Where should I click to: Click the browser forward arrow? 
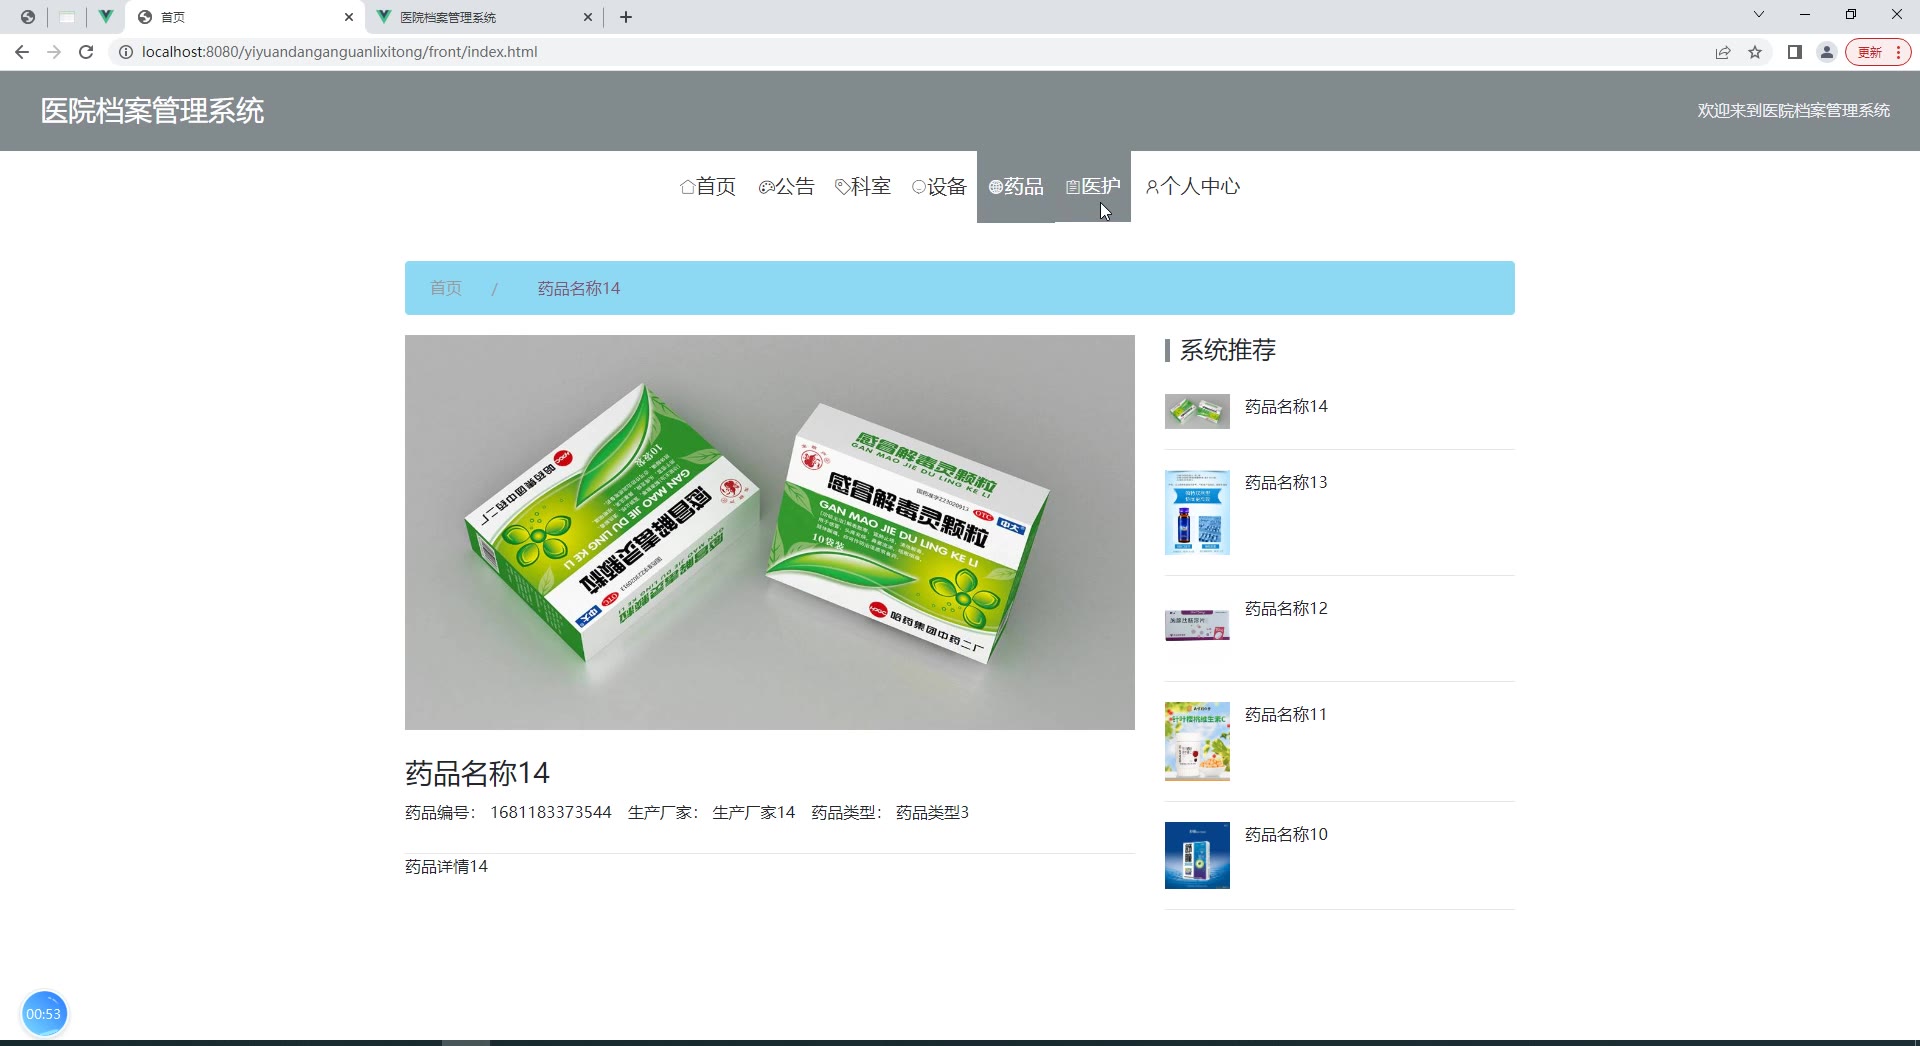tap(54, 52)
